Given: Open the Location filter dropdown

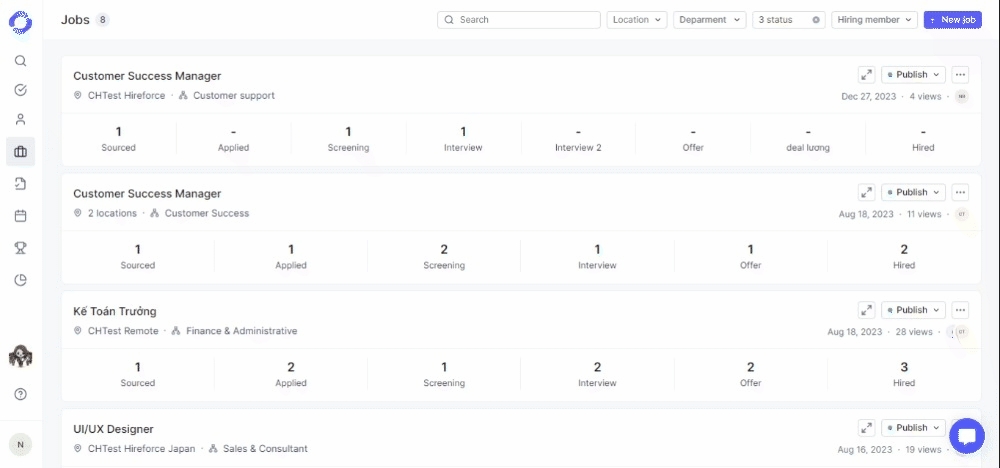Looking at the screenshot, I should [637, 20].
